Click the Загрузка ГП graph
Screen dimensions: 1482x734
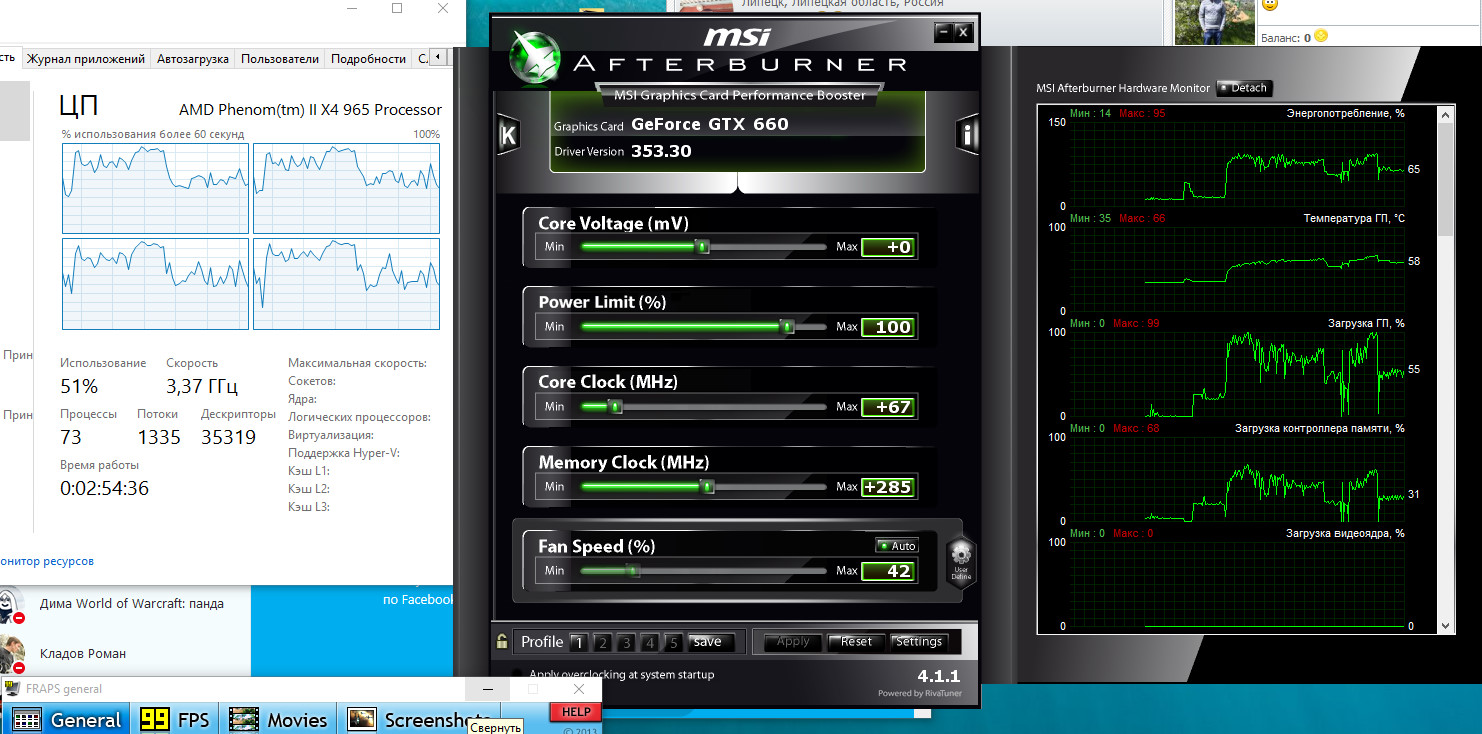(1238, 374)
